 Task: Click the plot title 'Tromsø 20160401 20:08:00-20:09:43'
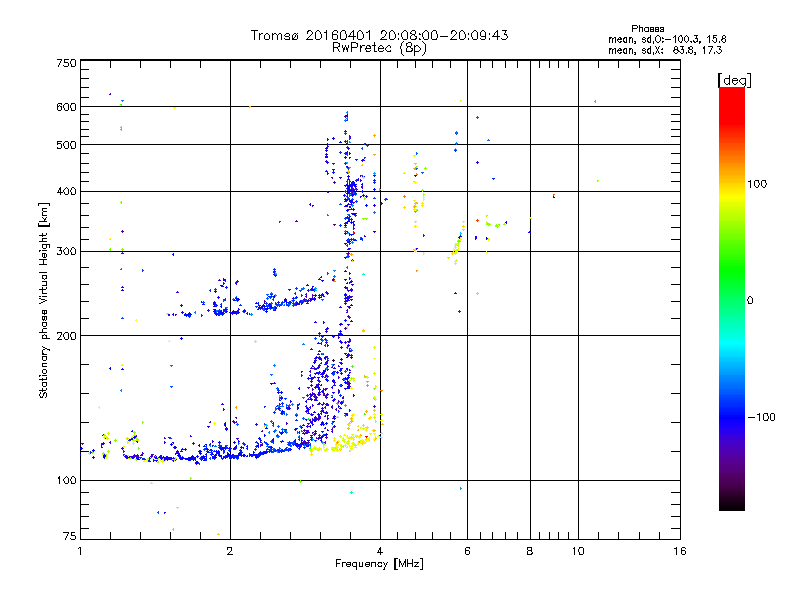point(380,35)
